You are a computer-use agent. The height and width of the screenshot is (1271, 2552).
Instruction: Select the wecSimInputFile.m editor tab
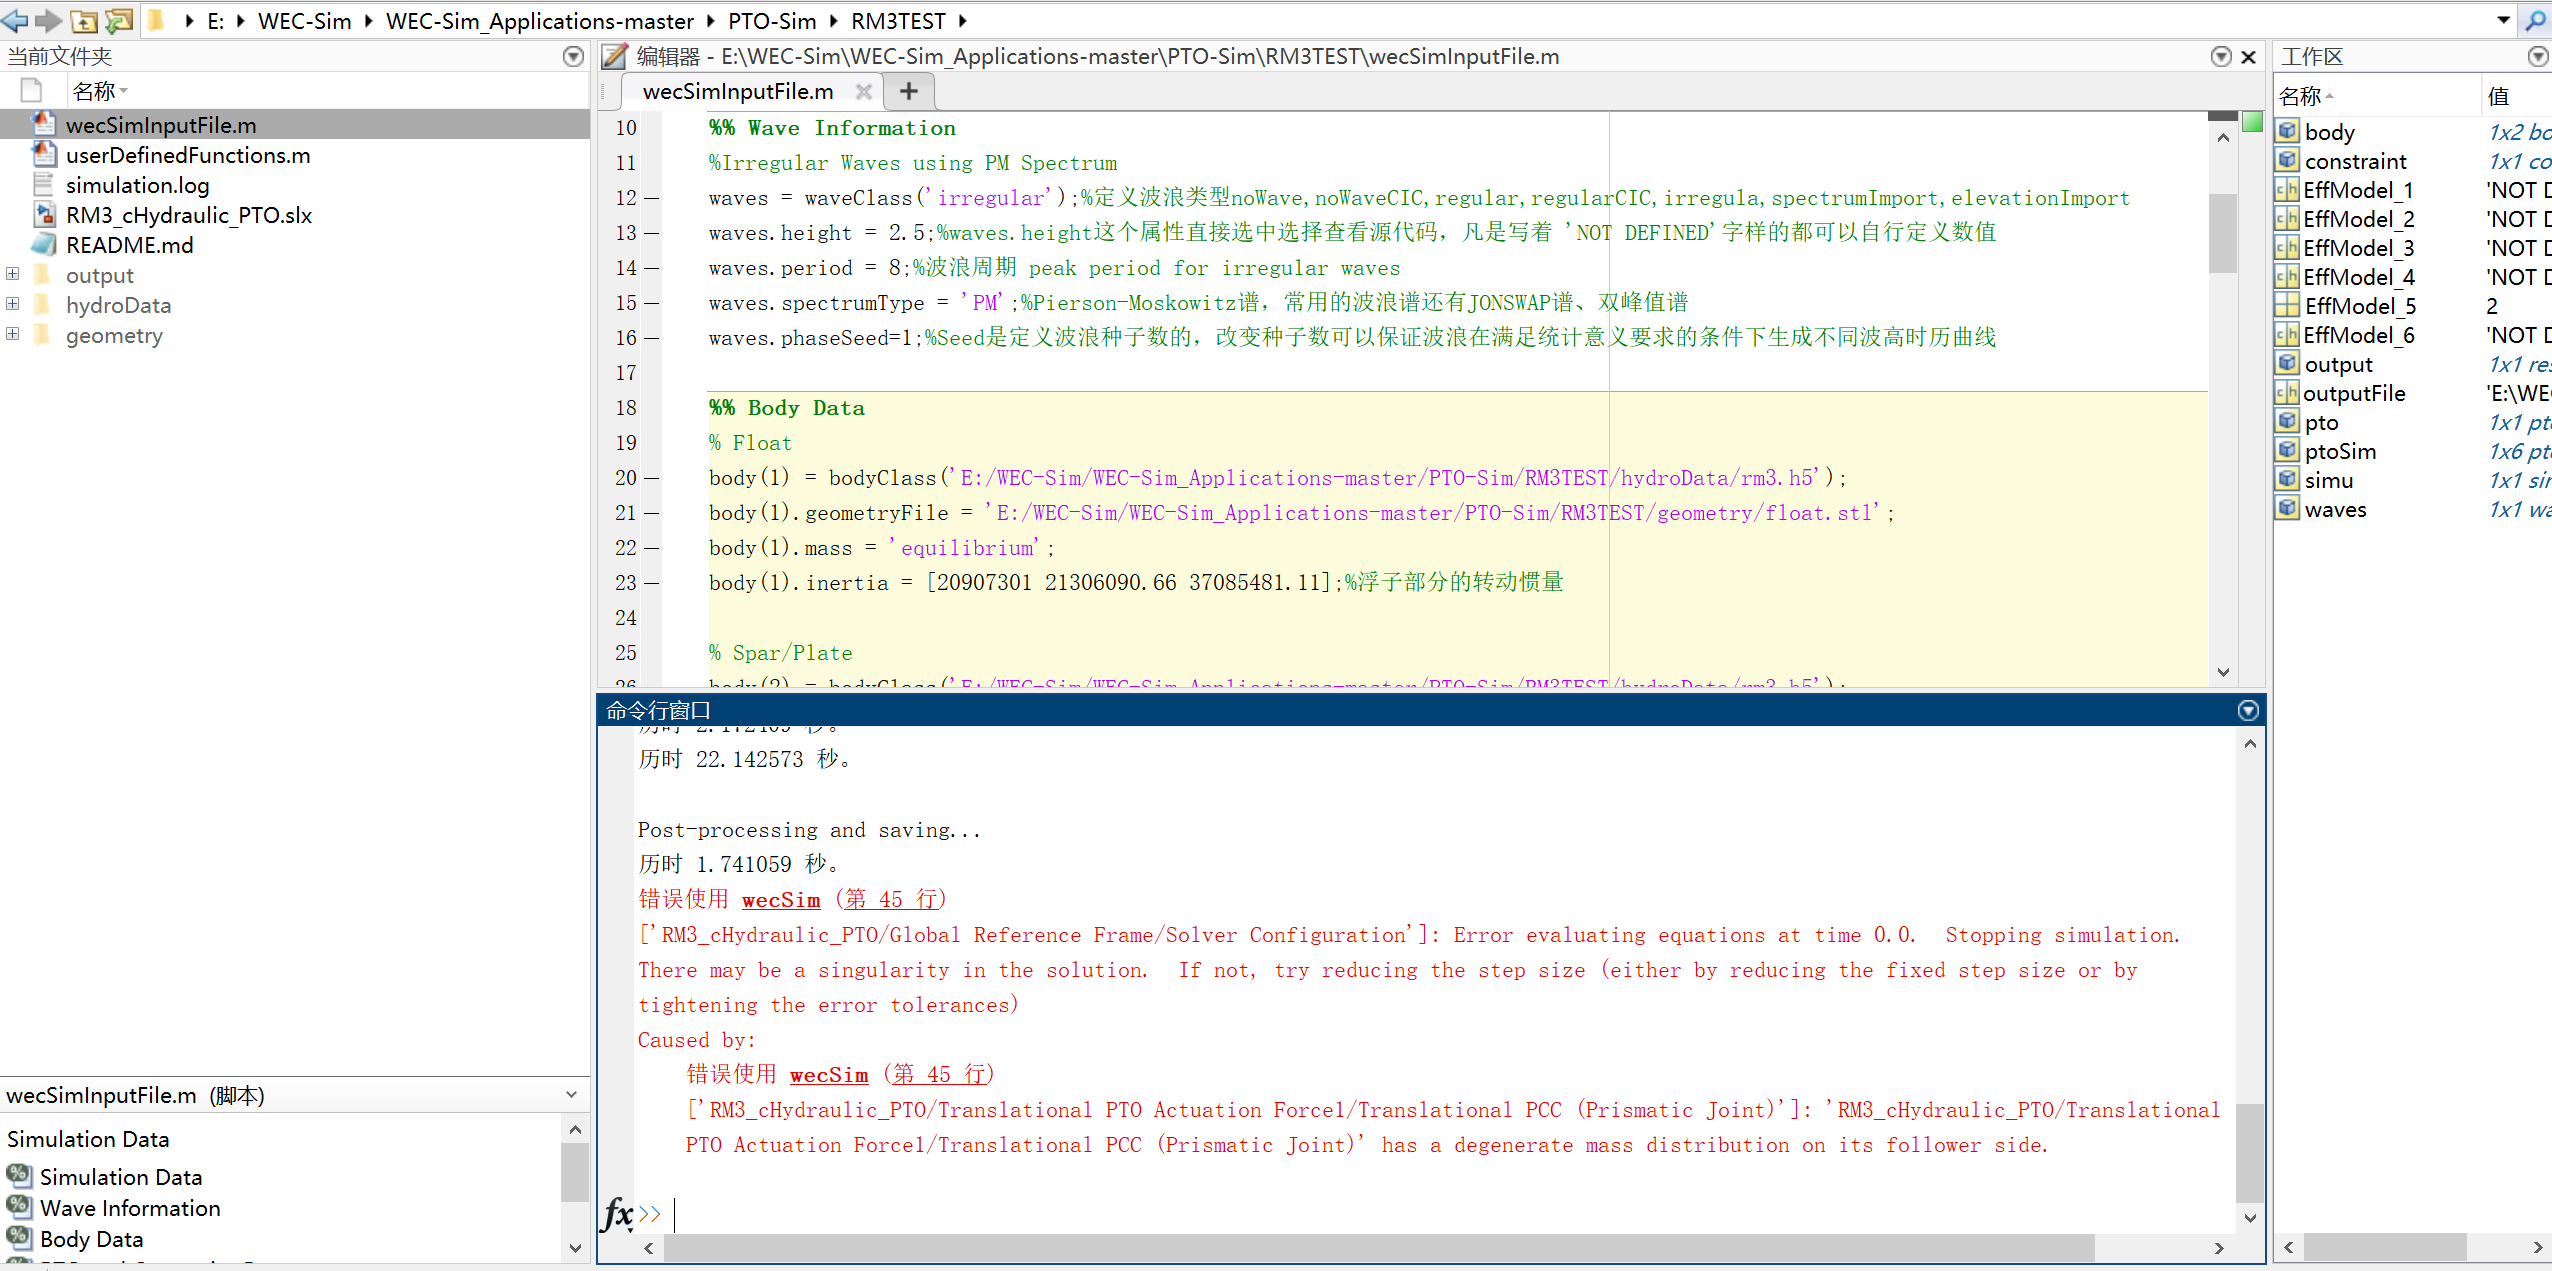pos(738,92)
